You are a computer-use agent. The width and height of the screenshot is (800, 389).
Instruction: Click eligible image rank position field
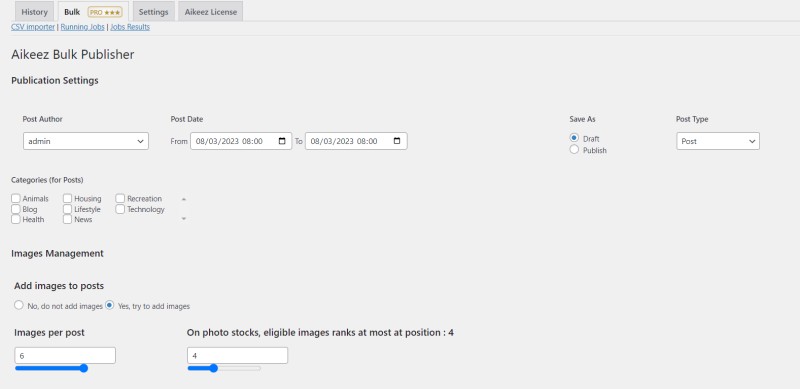pos(237,355)
